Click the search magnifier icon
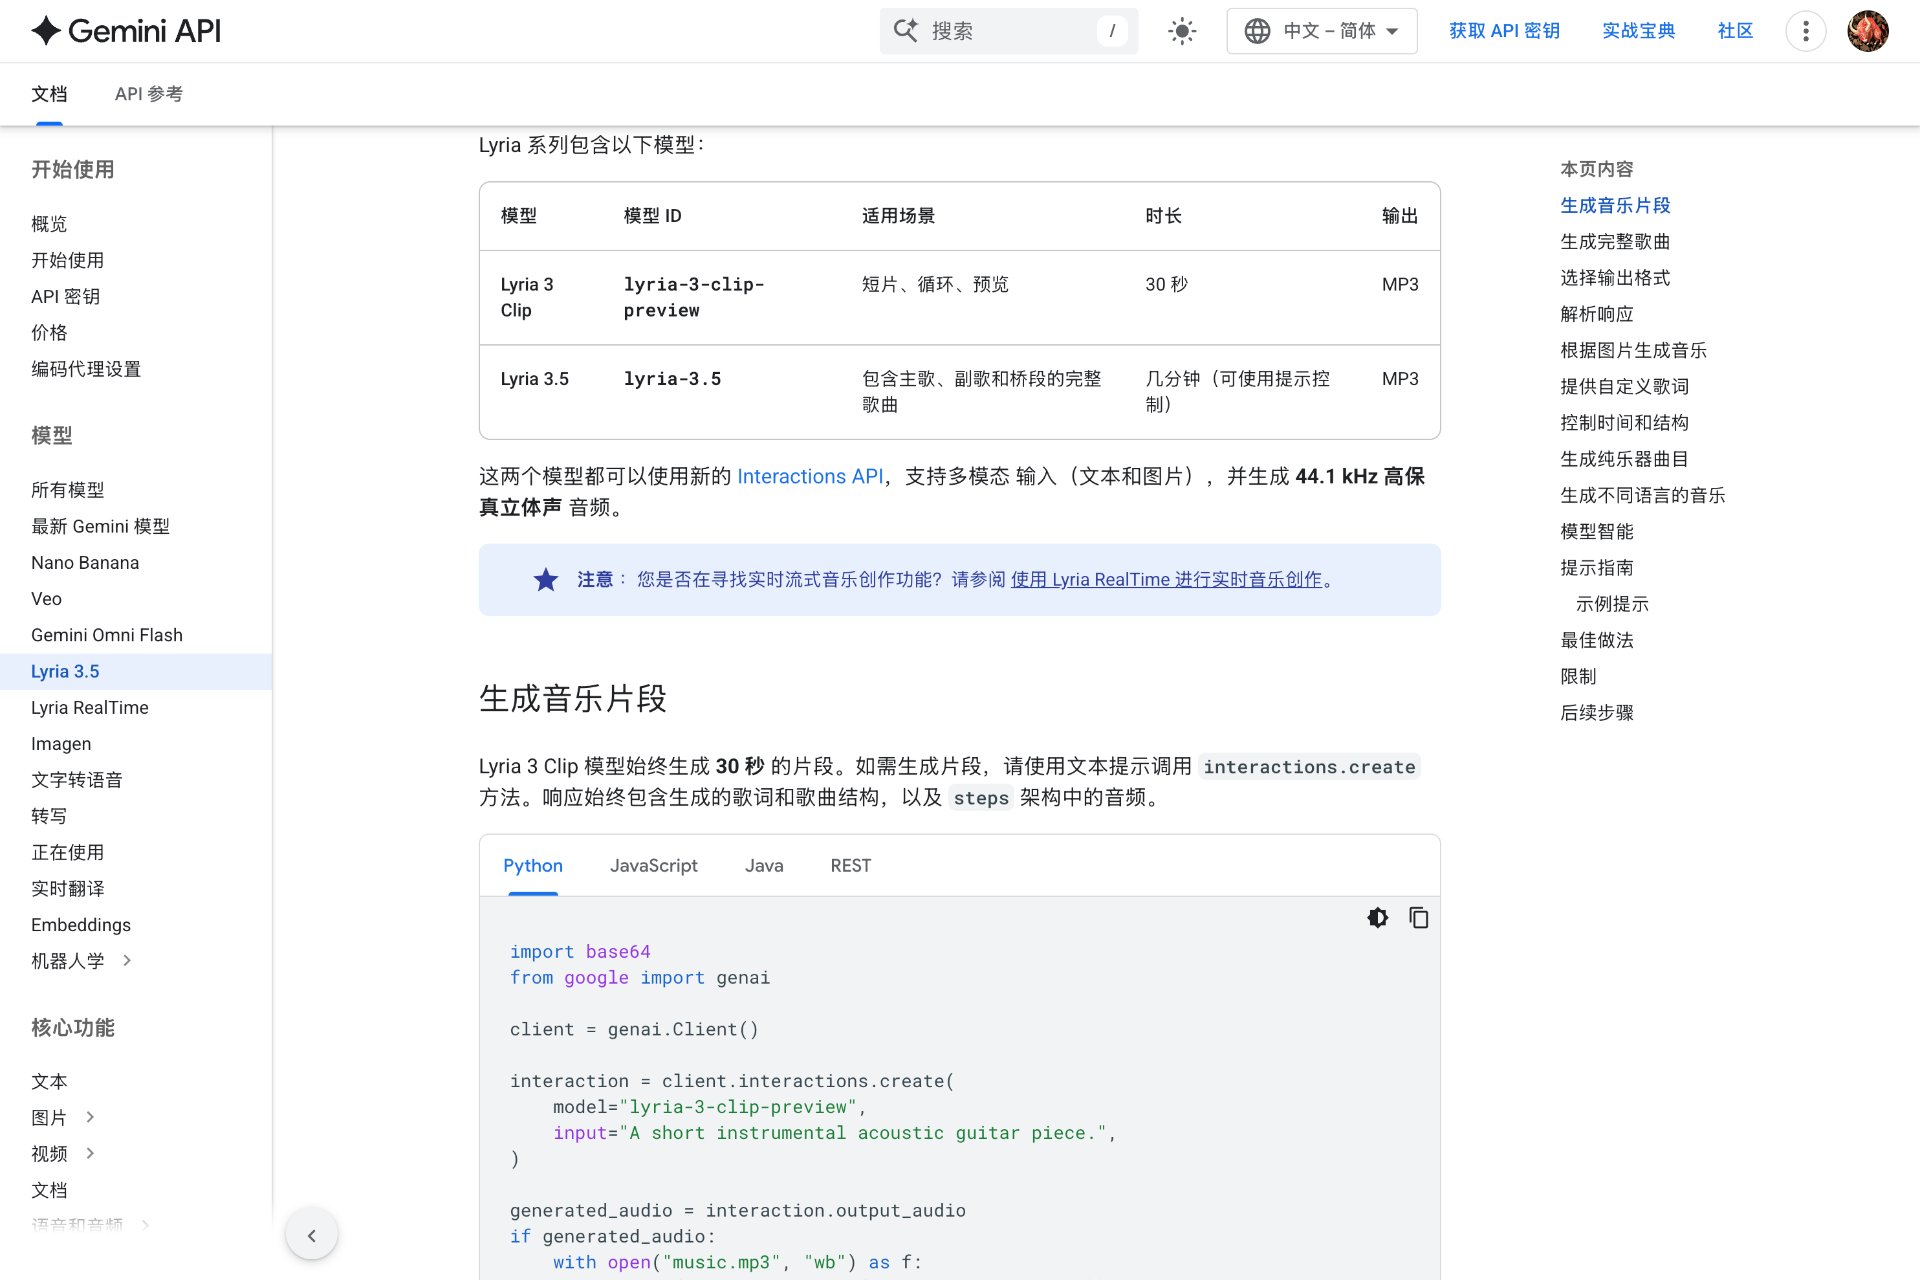 (906, 31)
